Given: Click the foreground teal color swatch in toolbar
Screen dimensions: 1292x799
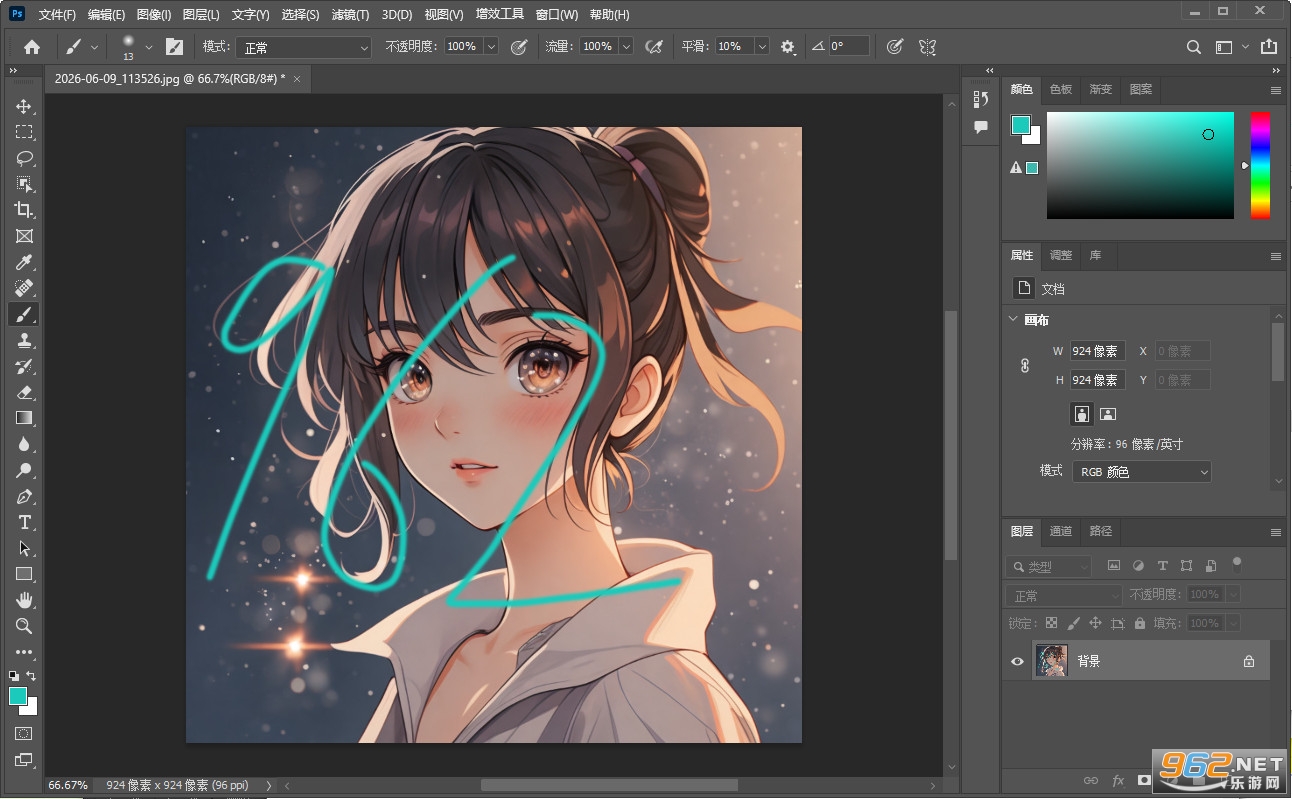Looking at the screenshot, I should tap(17, 696).
